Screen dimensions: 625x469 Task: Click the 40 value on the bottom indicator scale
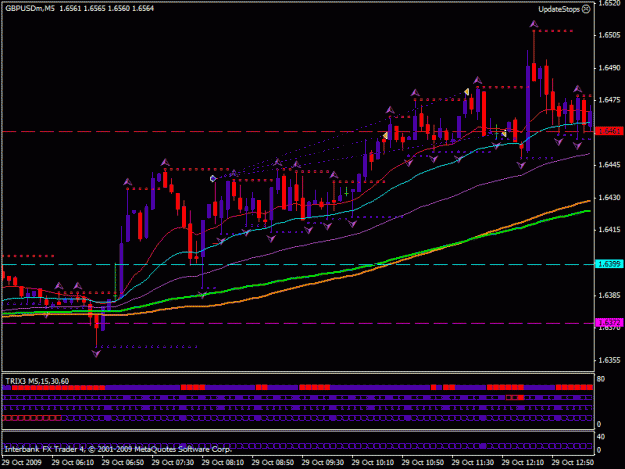(601, 436)
